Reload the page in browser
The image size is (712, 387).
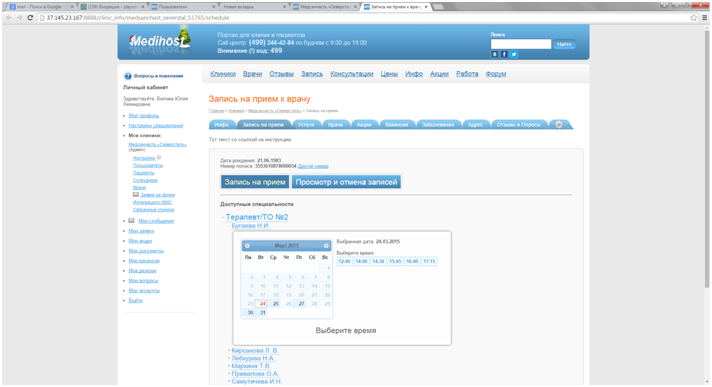click(x=30, y=18)
